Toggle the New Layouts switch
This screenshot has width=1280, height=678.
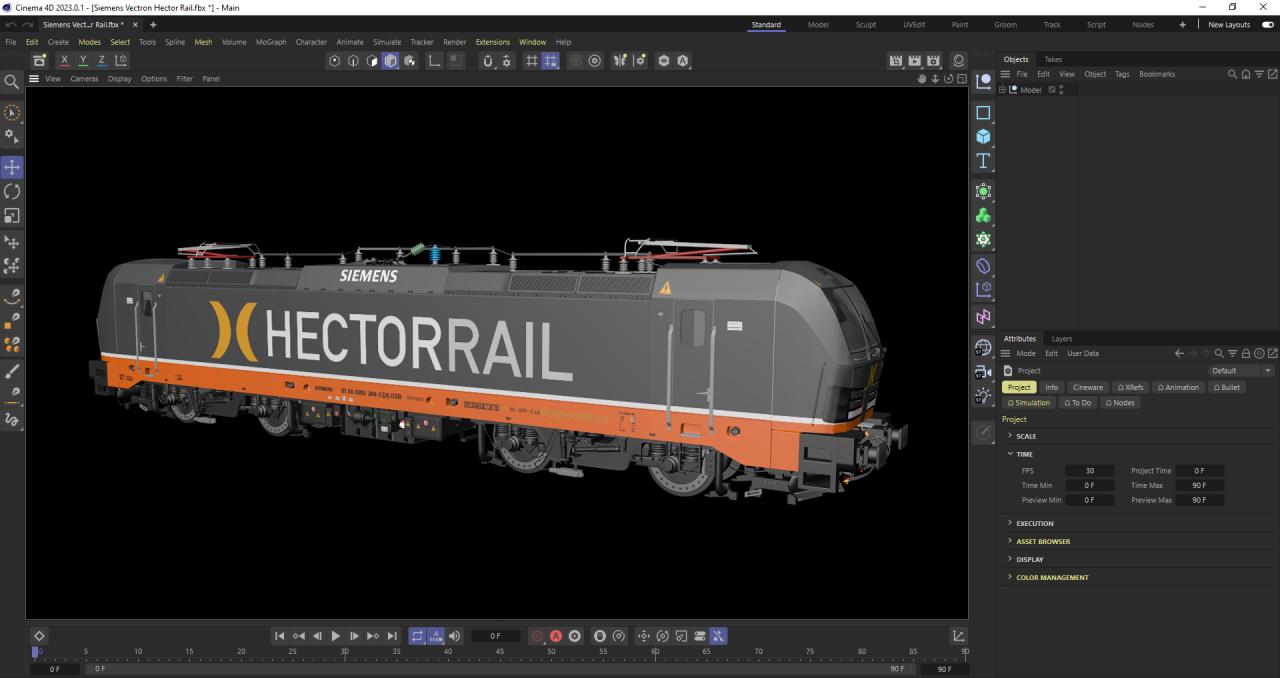1268,25
